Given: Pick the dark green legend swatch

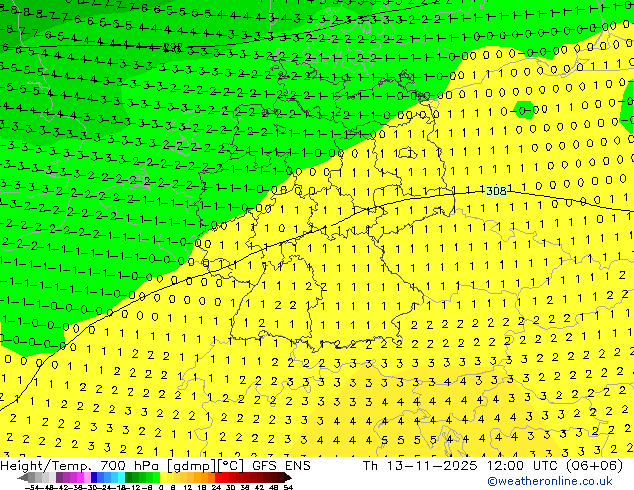Looking at the screenshot, I should click(129, 477).
